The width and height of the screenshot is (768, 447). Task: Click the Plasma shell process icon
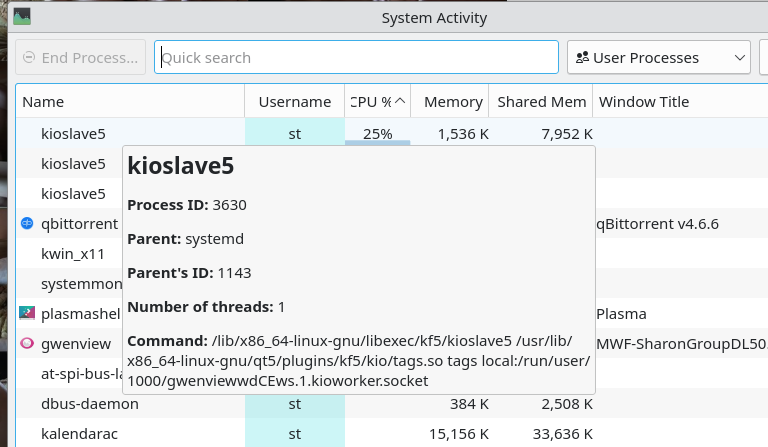(27, 313)
